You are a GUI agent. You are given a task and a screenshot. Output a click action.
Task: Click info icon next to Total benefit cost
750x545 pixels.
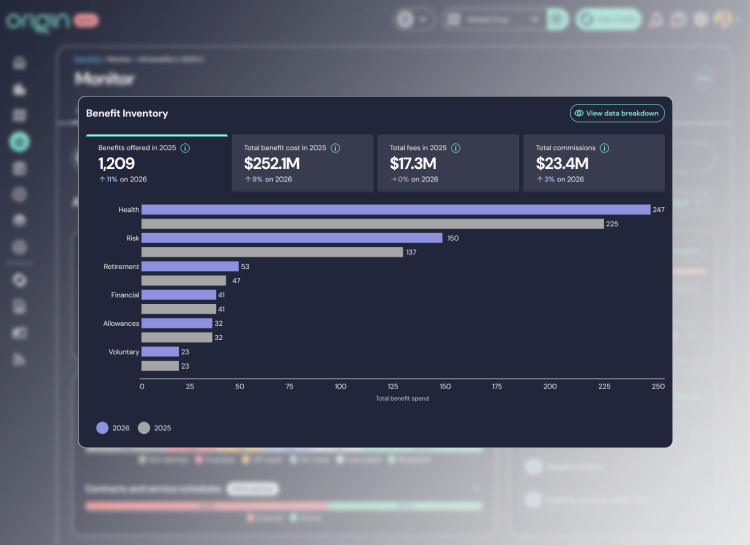tap(335, 148)
